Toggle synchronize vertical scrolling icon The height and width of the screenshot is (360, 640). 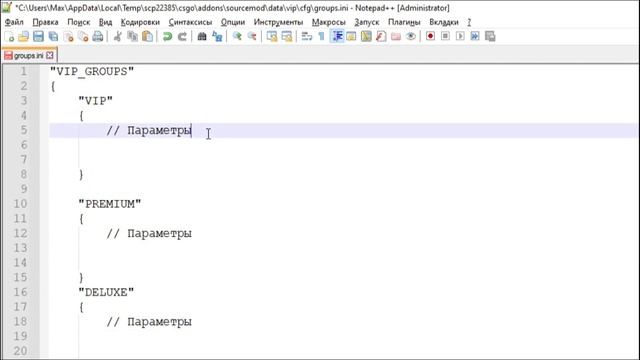(272, 37)
